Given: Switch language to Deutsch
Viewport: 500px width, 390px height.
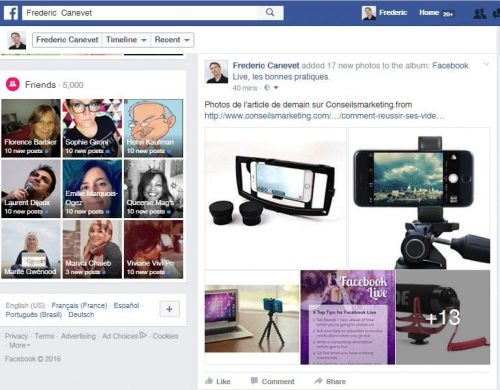Looking at the screenshot, I should (81, 315).
